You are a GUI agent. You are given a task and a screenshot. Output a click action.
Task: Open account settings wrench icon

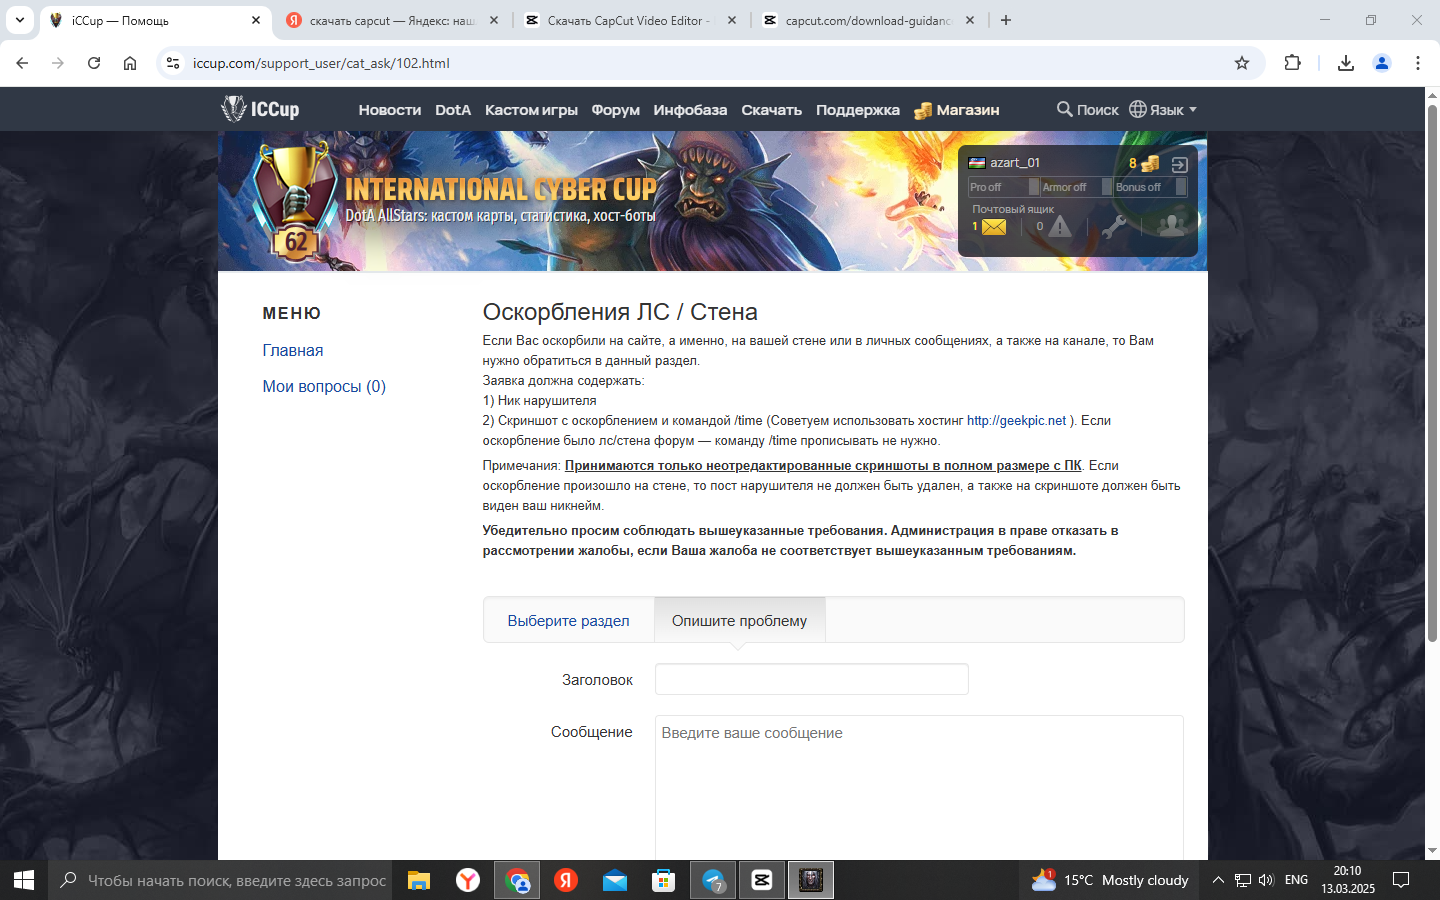(x=1113, y=226)
